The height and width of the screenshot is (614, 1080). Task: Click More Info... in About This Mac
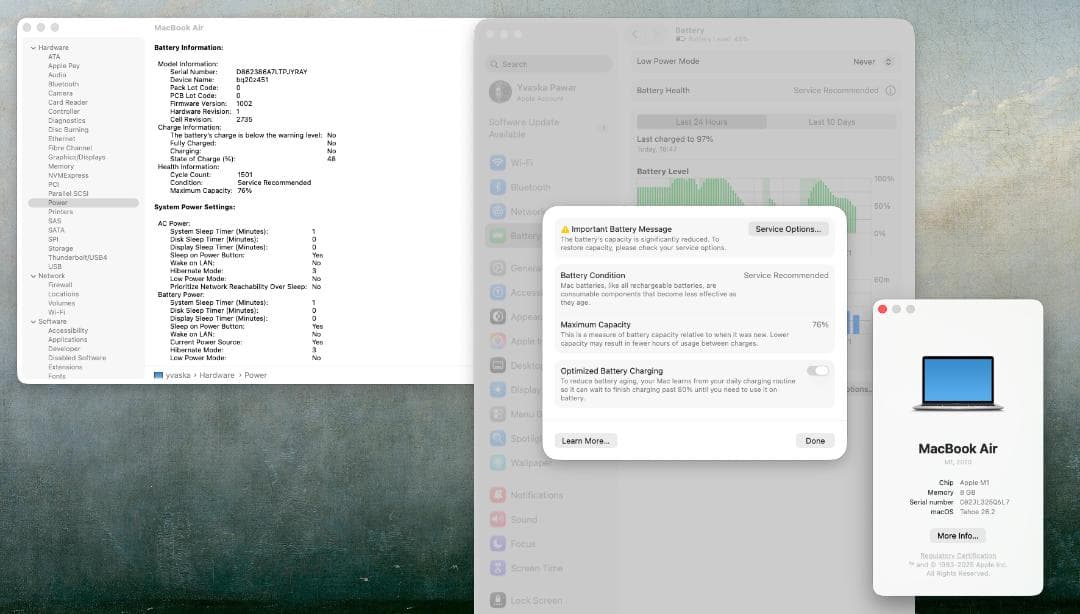(957, 535)
